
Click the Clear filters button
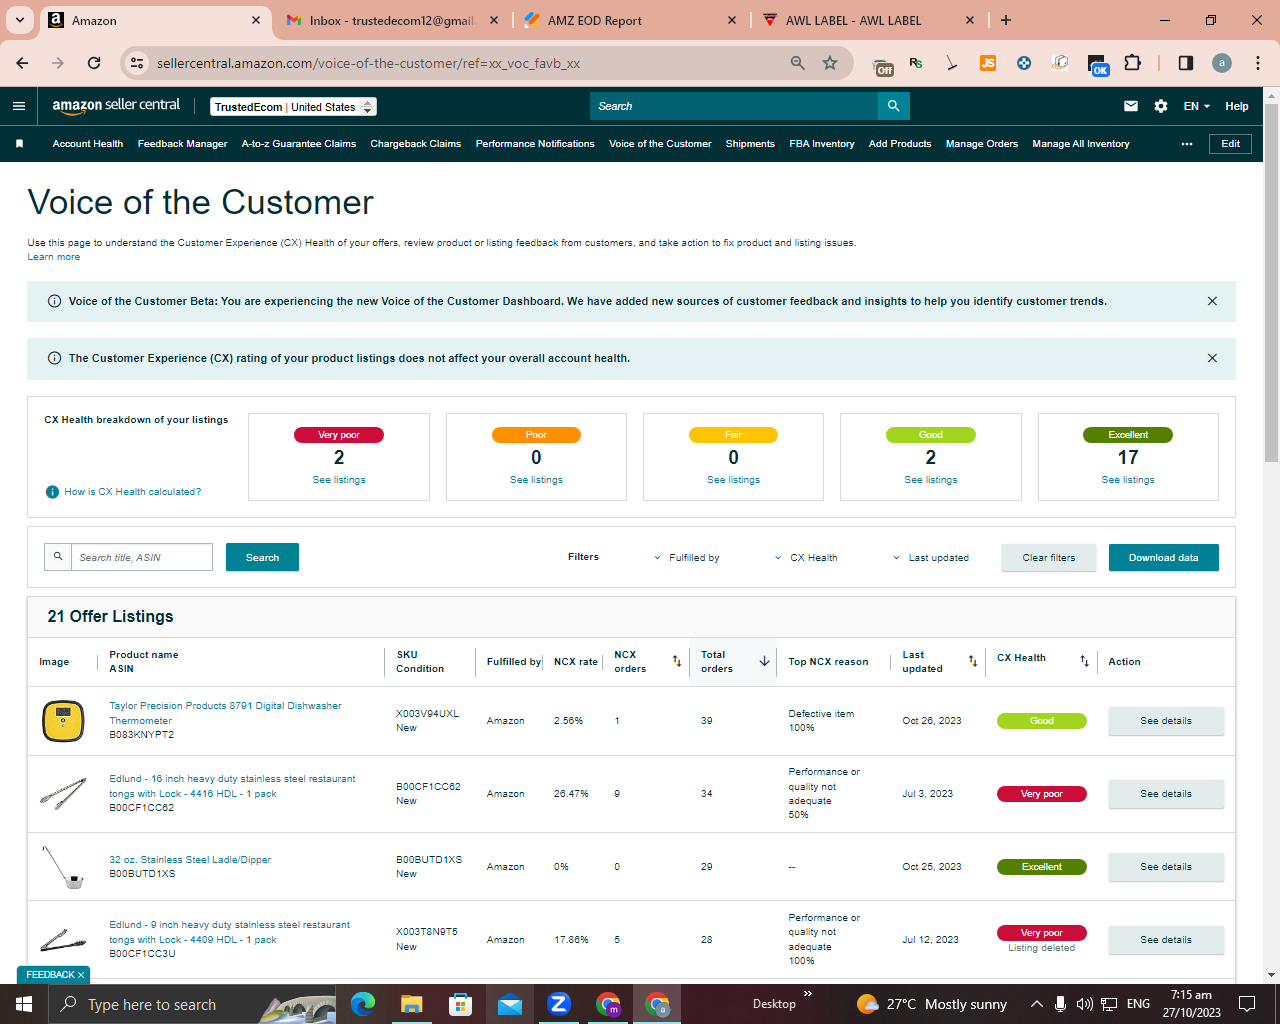tap(1049, 558)
